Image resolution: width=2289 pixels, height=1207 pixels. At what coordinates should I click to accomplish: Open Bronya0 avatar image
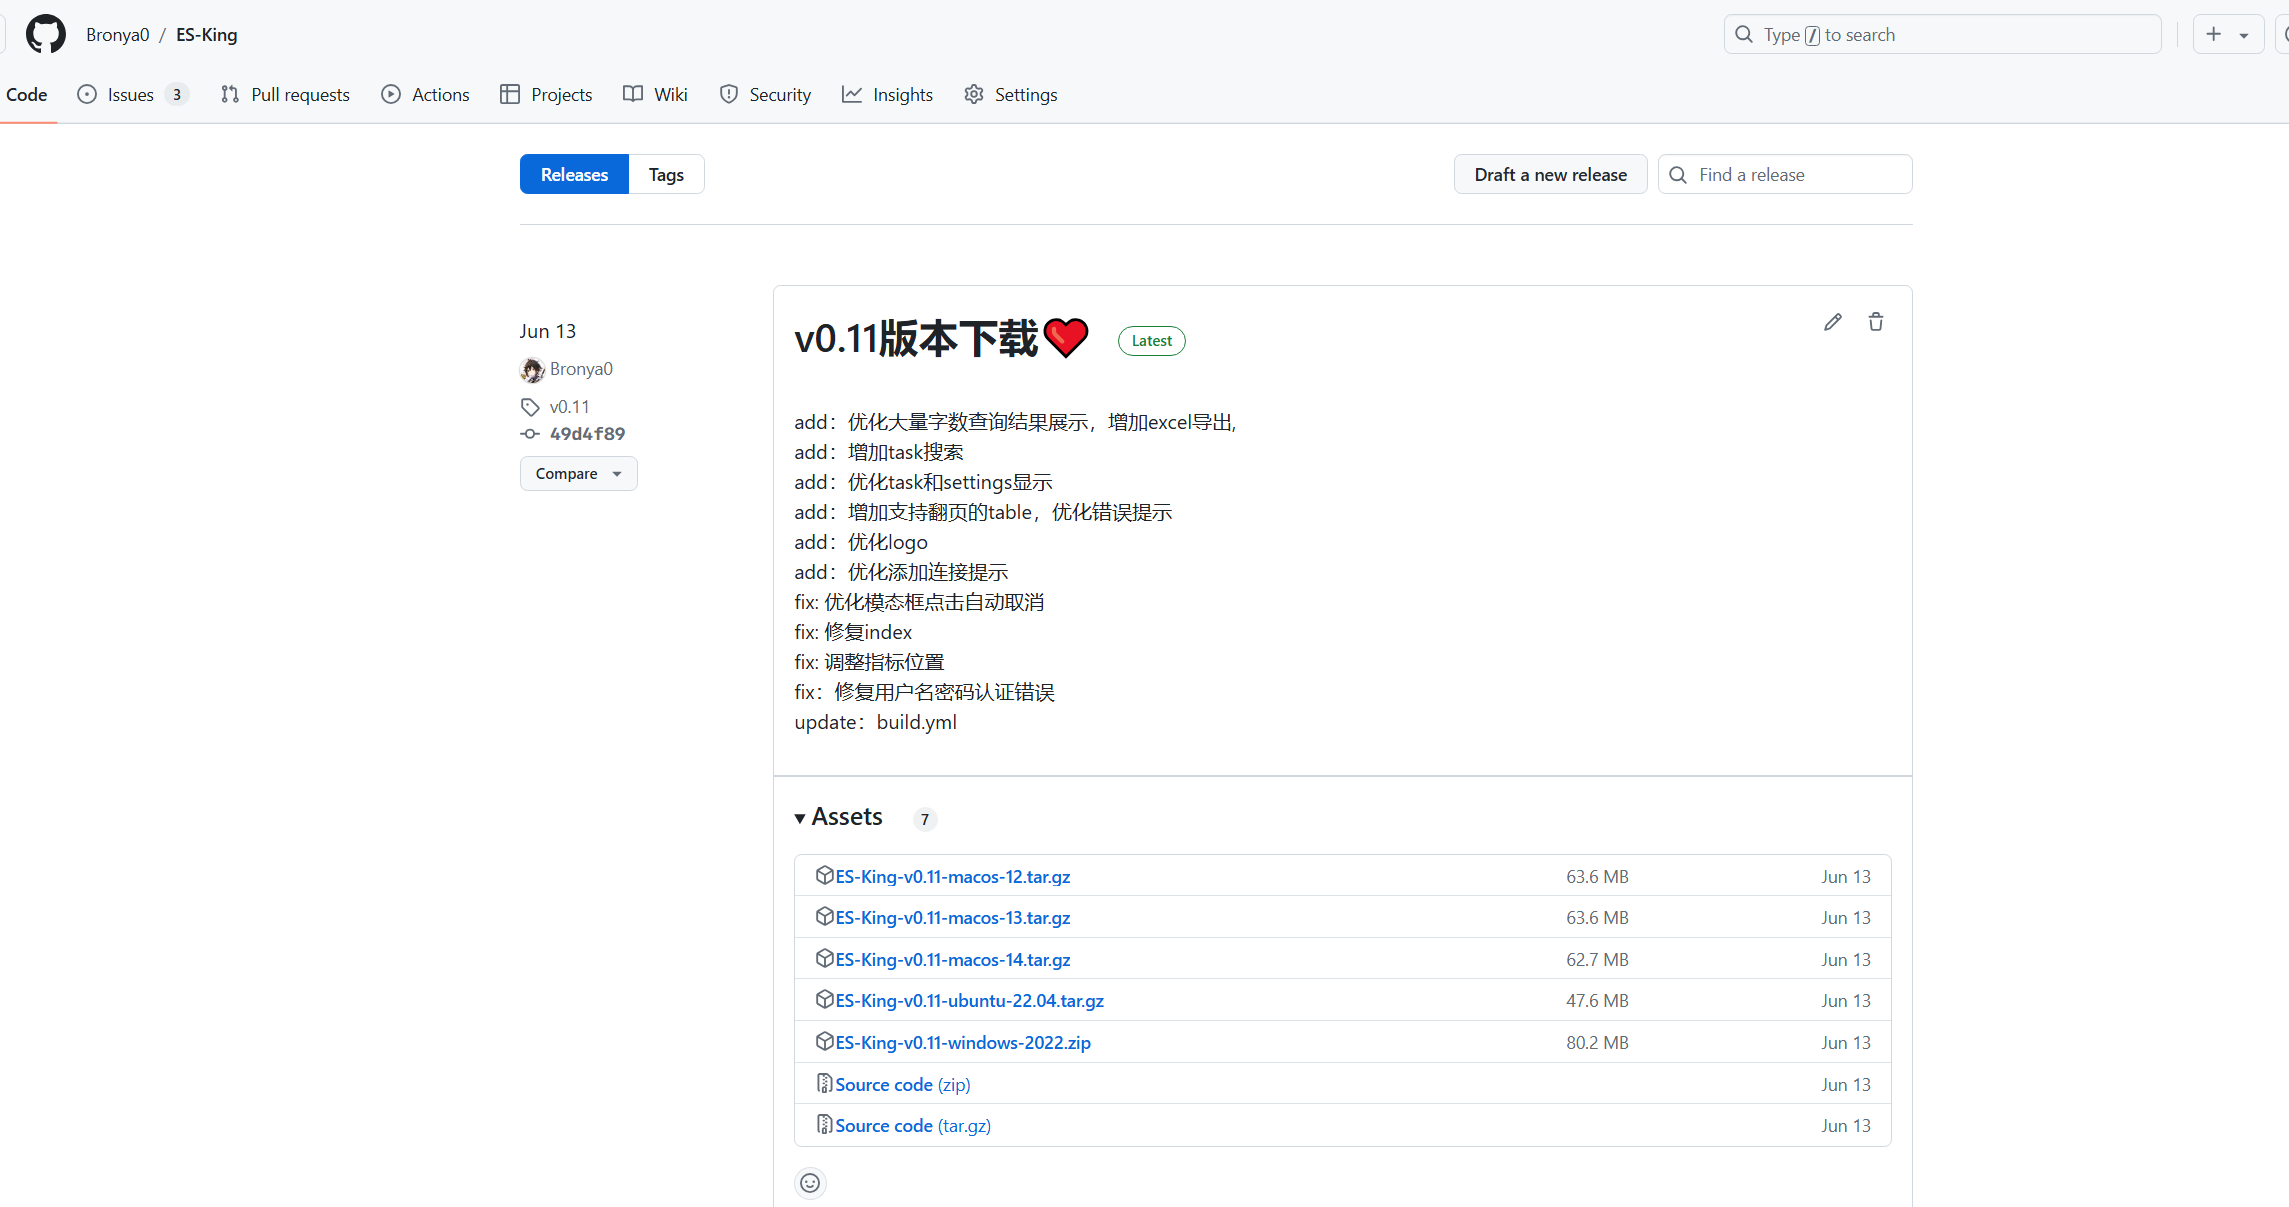(x=532, y=370)
